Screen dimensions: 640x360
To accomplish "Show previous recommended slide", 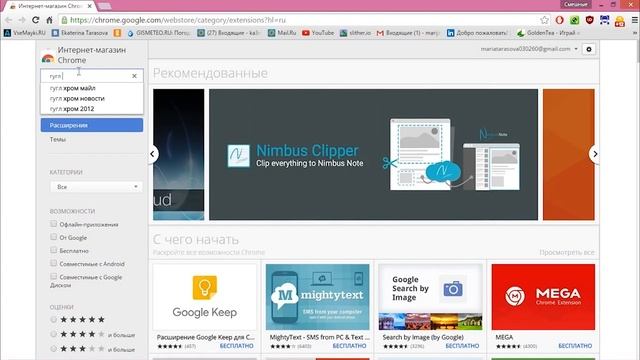I will click(x=152, y=154).
